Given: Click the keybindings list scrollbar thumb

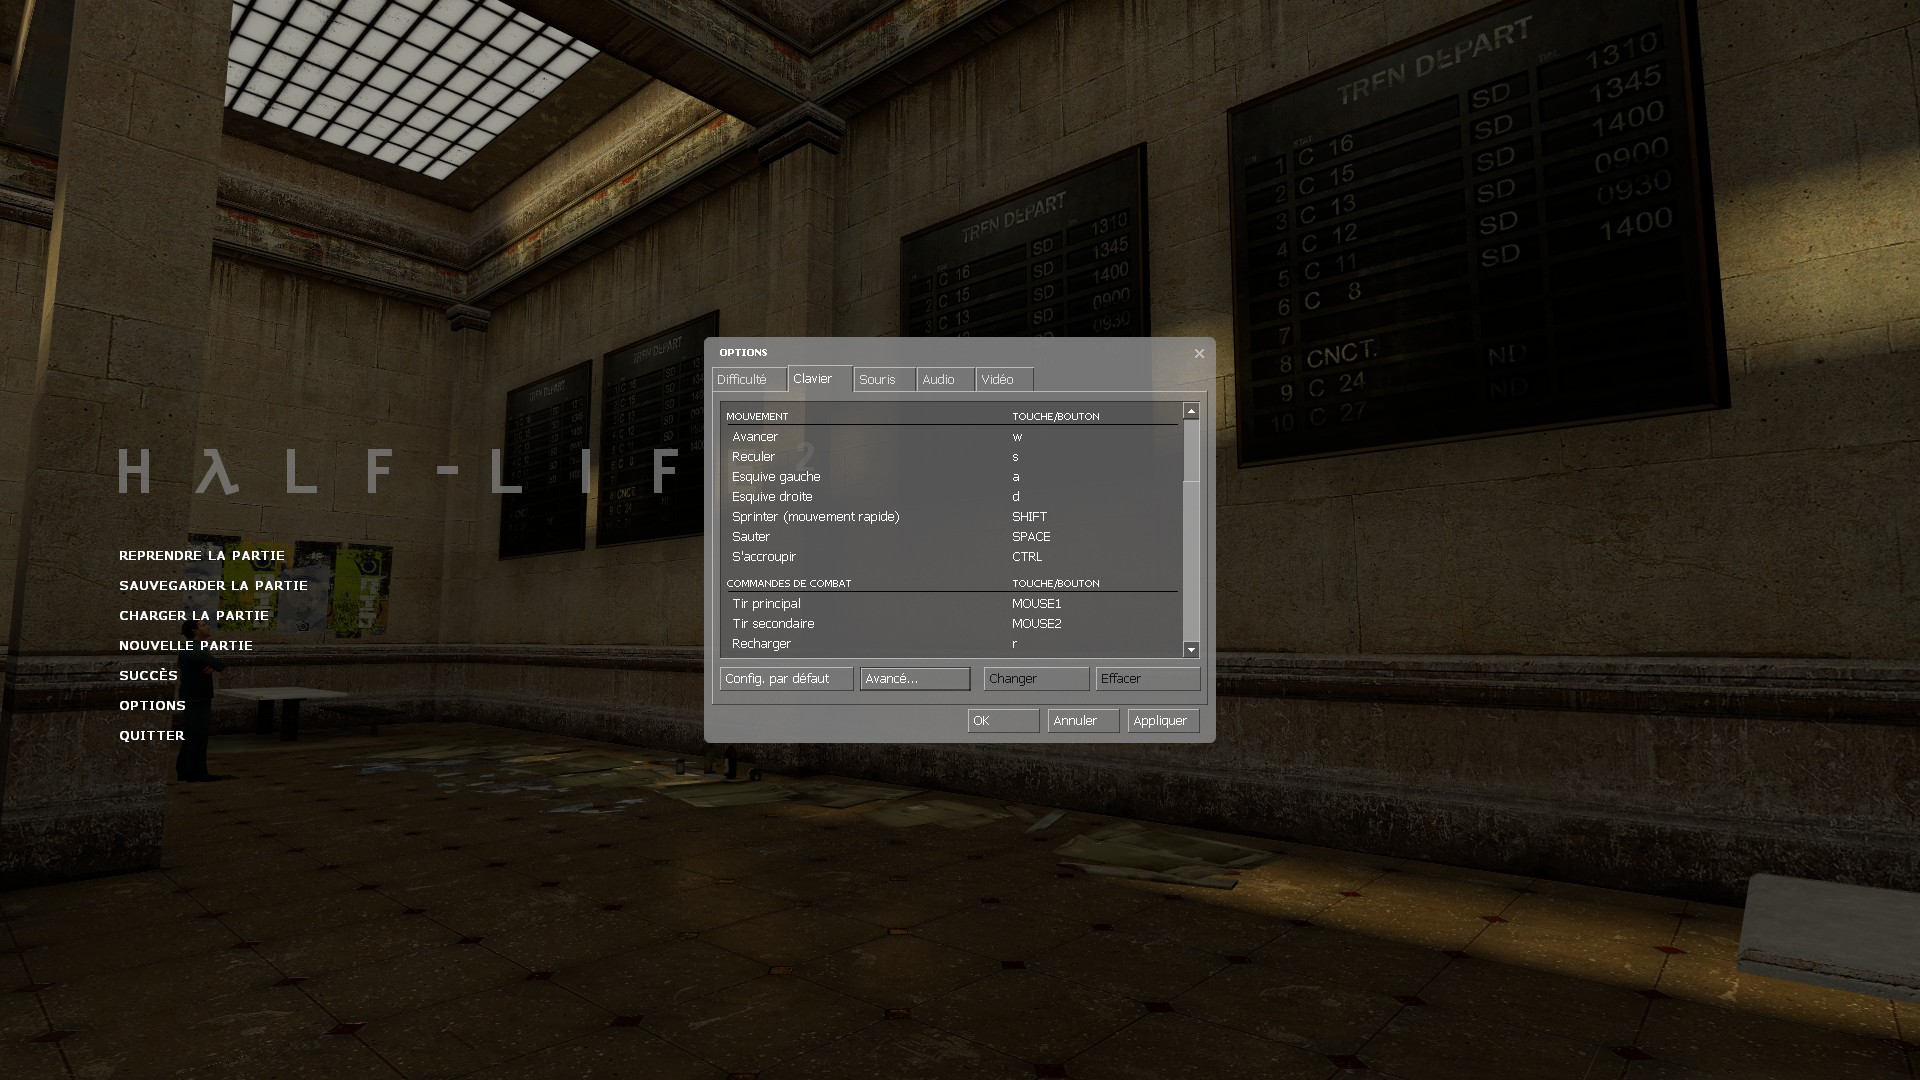Looking at the screenshot, I should pyautogui.click(x=1191, y=450).
